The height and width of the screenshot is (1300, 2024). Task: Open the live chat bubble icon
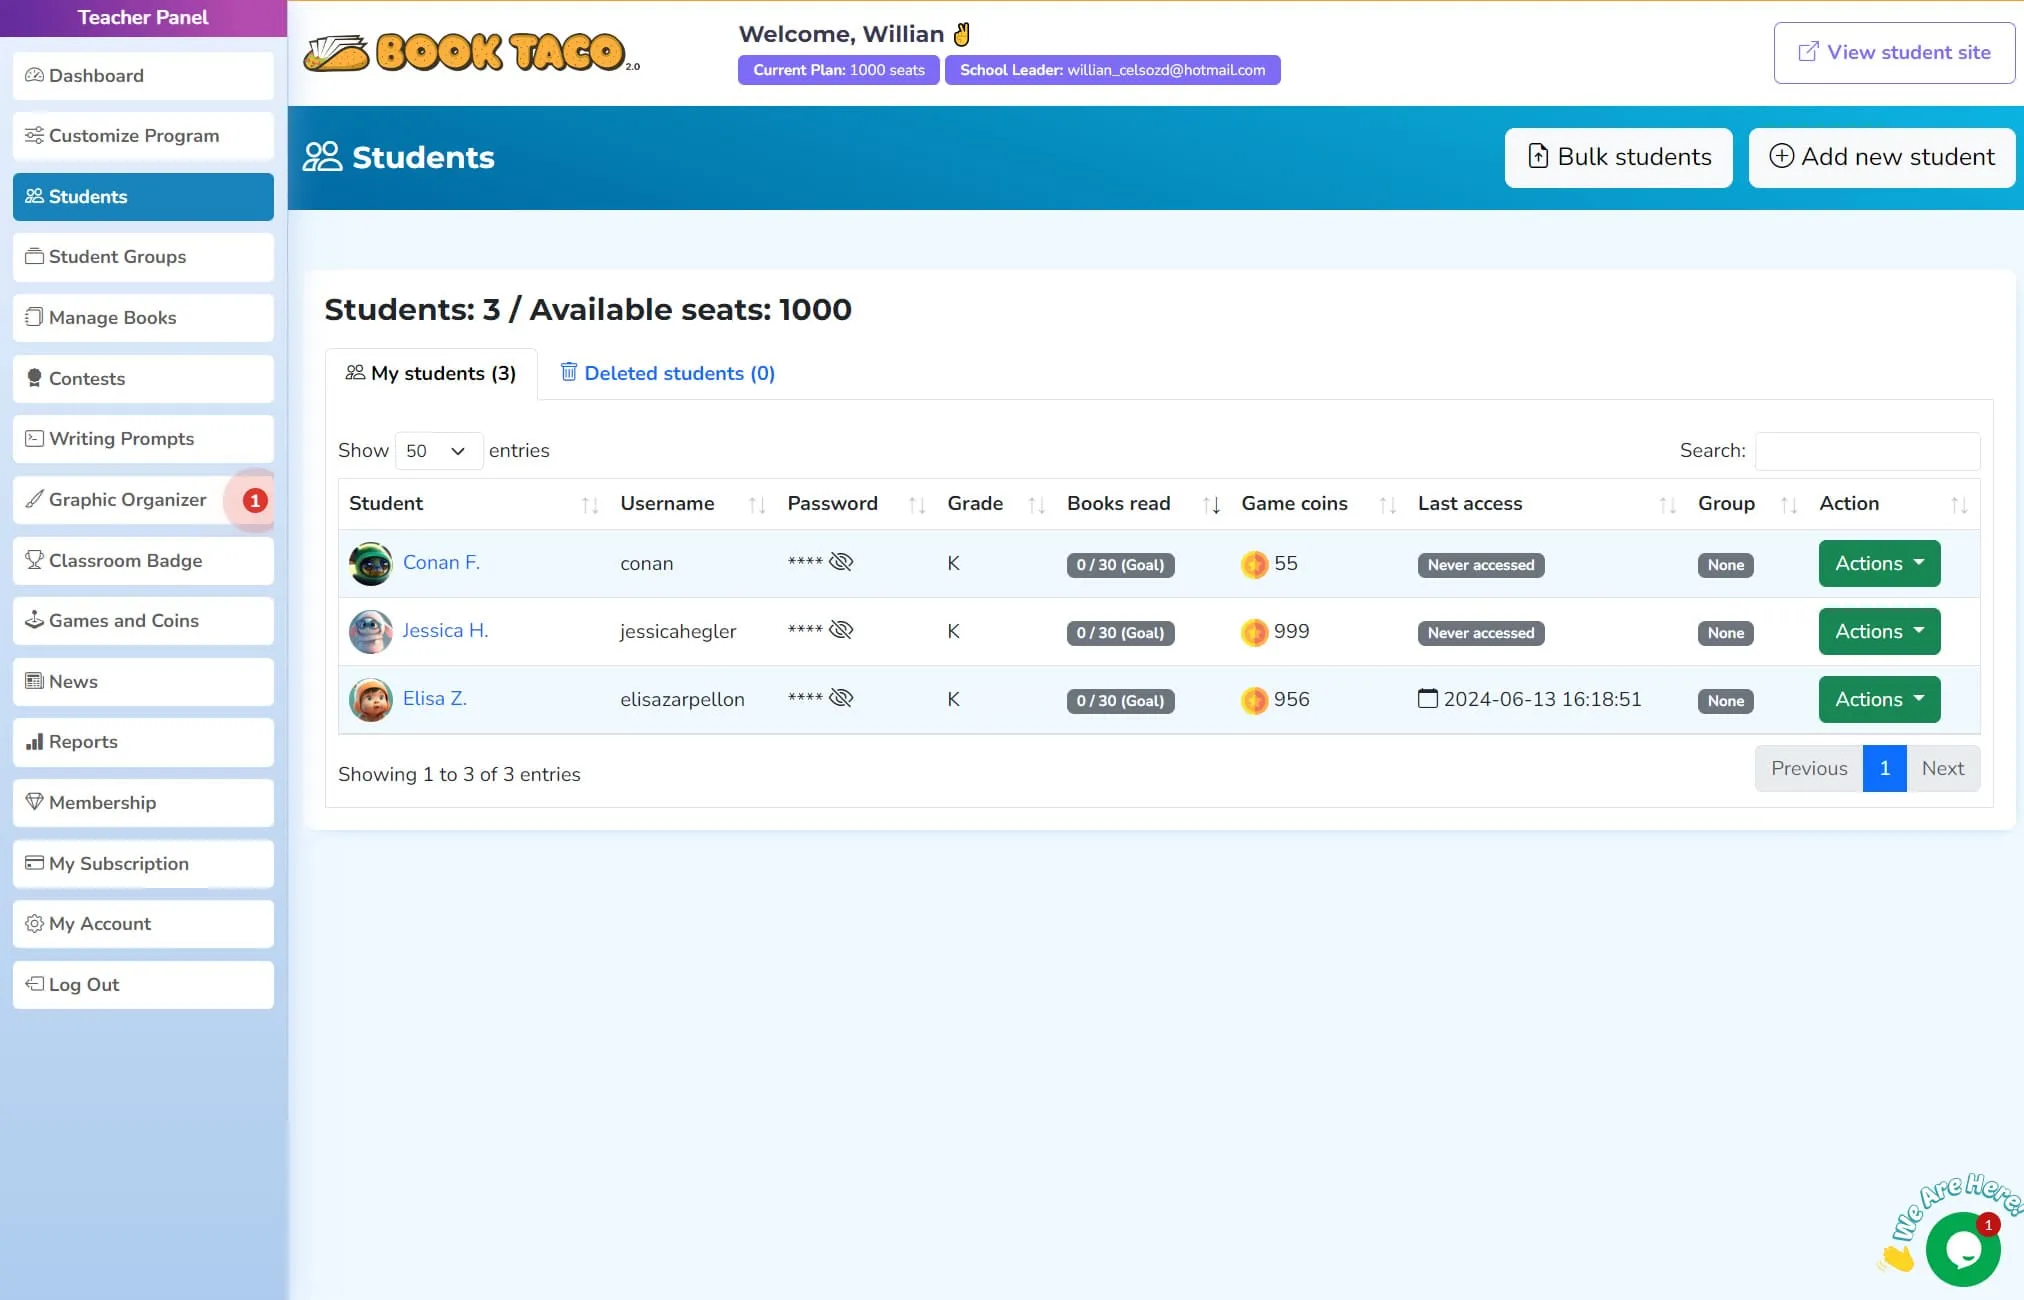coord(1962,1249)
